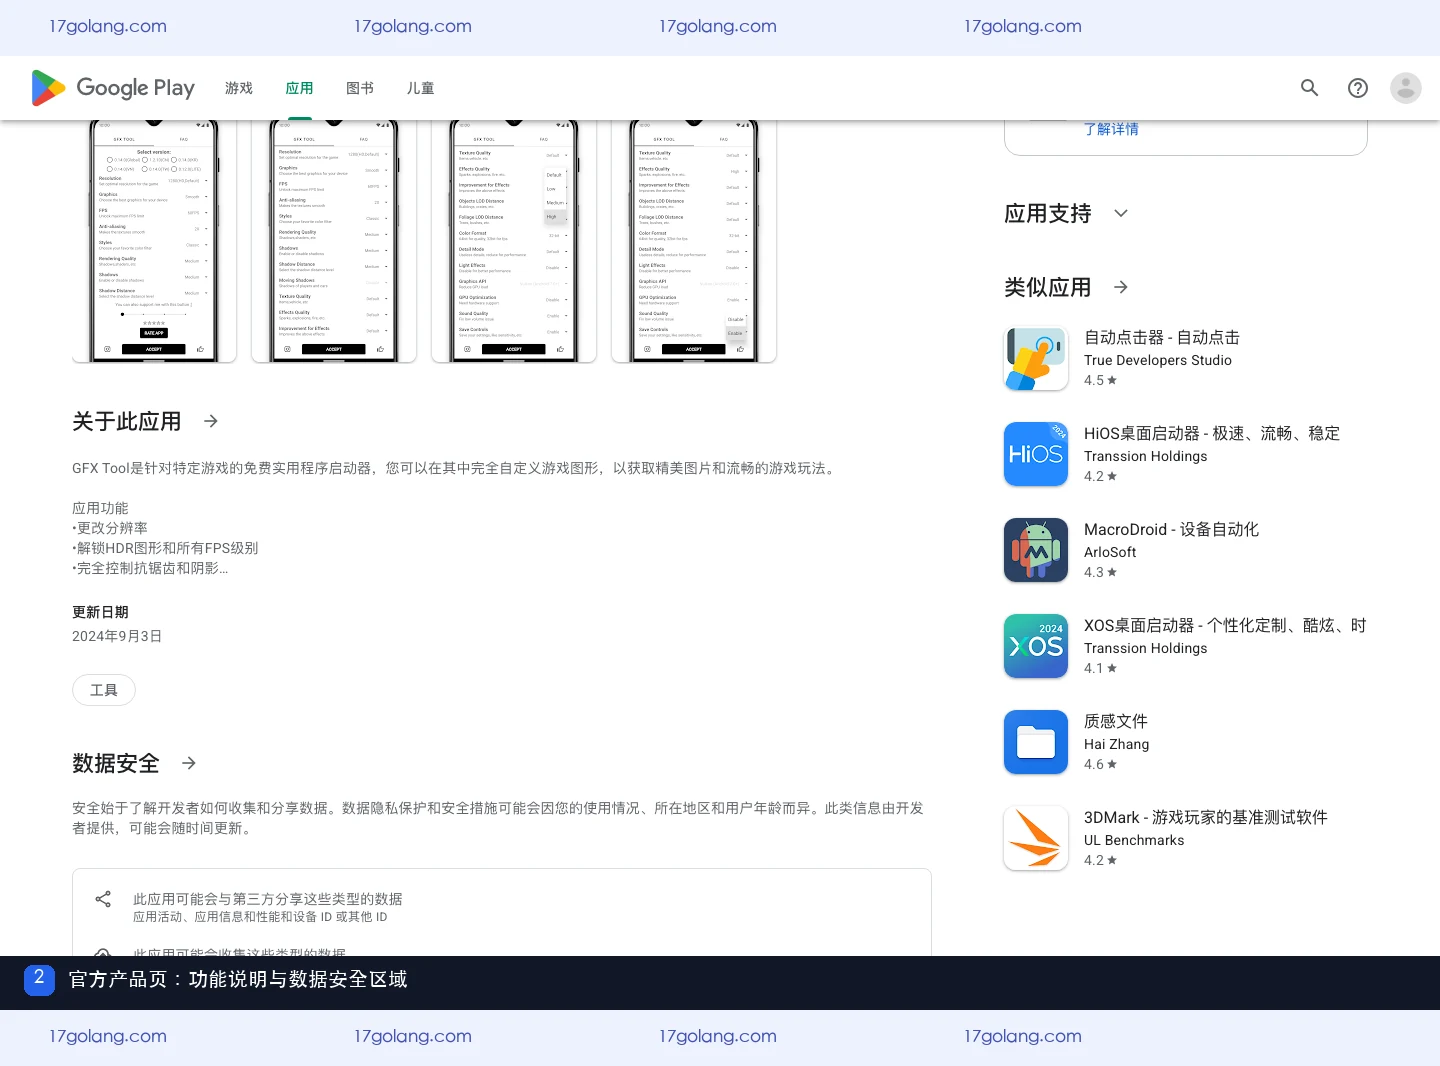Viewport: 1440px width, 1066px height.
Task: Switch to the 应用 tab
Action: [x=299, y=88]
